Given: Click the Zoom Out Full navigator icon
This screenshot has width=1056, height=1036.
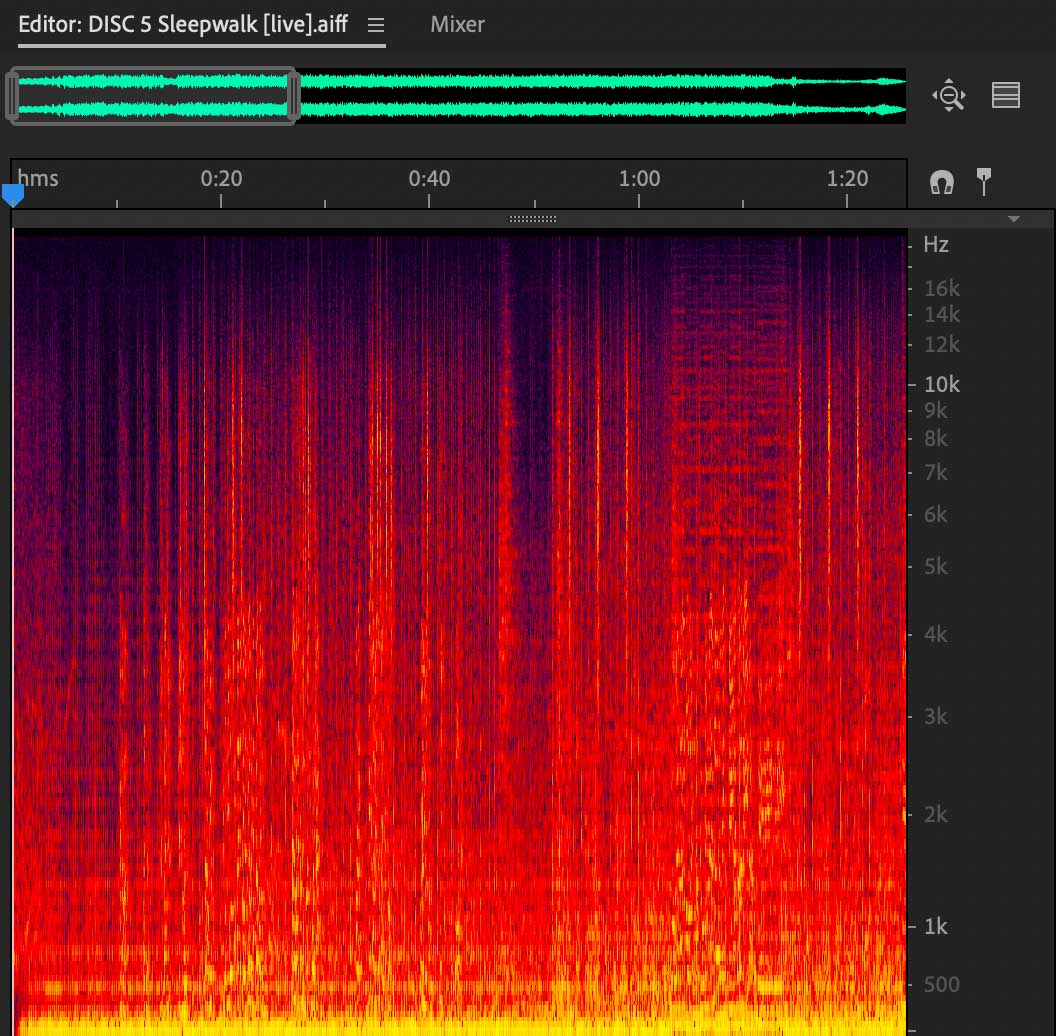Looking at the screenshot, I should pos(948,96).
